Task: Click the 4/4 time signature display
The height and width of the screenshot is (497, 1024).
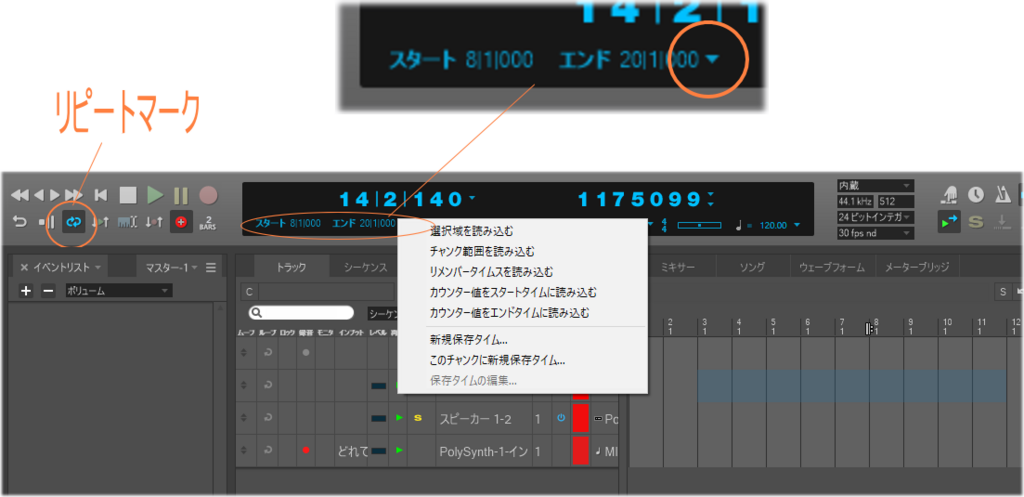Action: click(664, 225)
